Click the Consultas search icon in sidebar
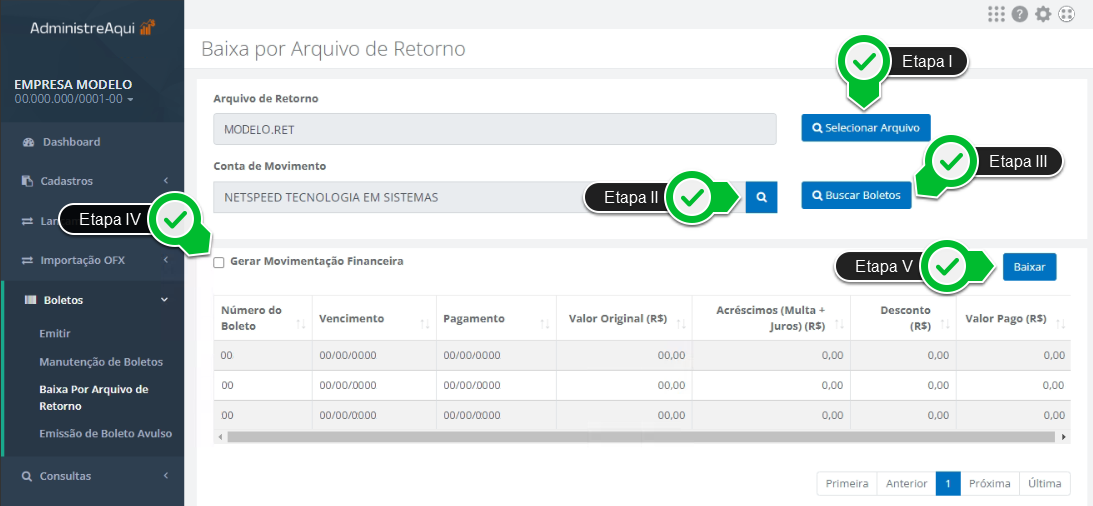Image resolution: width=1093 pixels, height=506 pixels. 27,477
